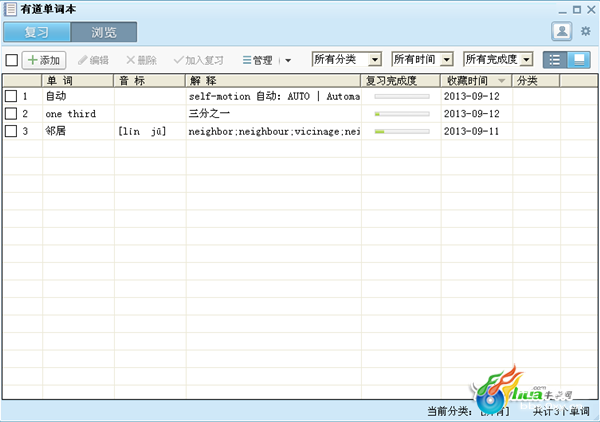Switch to the 浏览 tab
Image resolution: width=600 pixels, height=422 pixels.
(104, 32)
